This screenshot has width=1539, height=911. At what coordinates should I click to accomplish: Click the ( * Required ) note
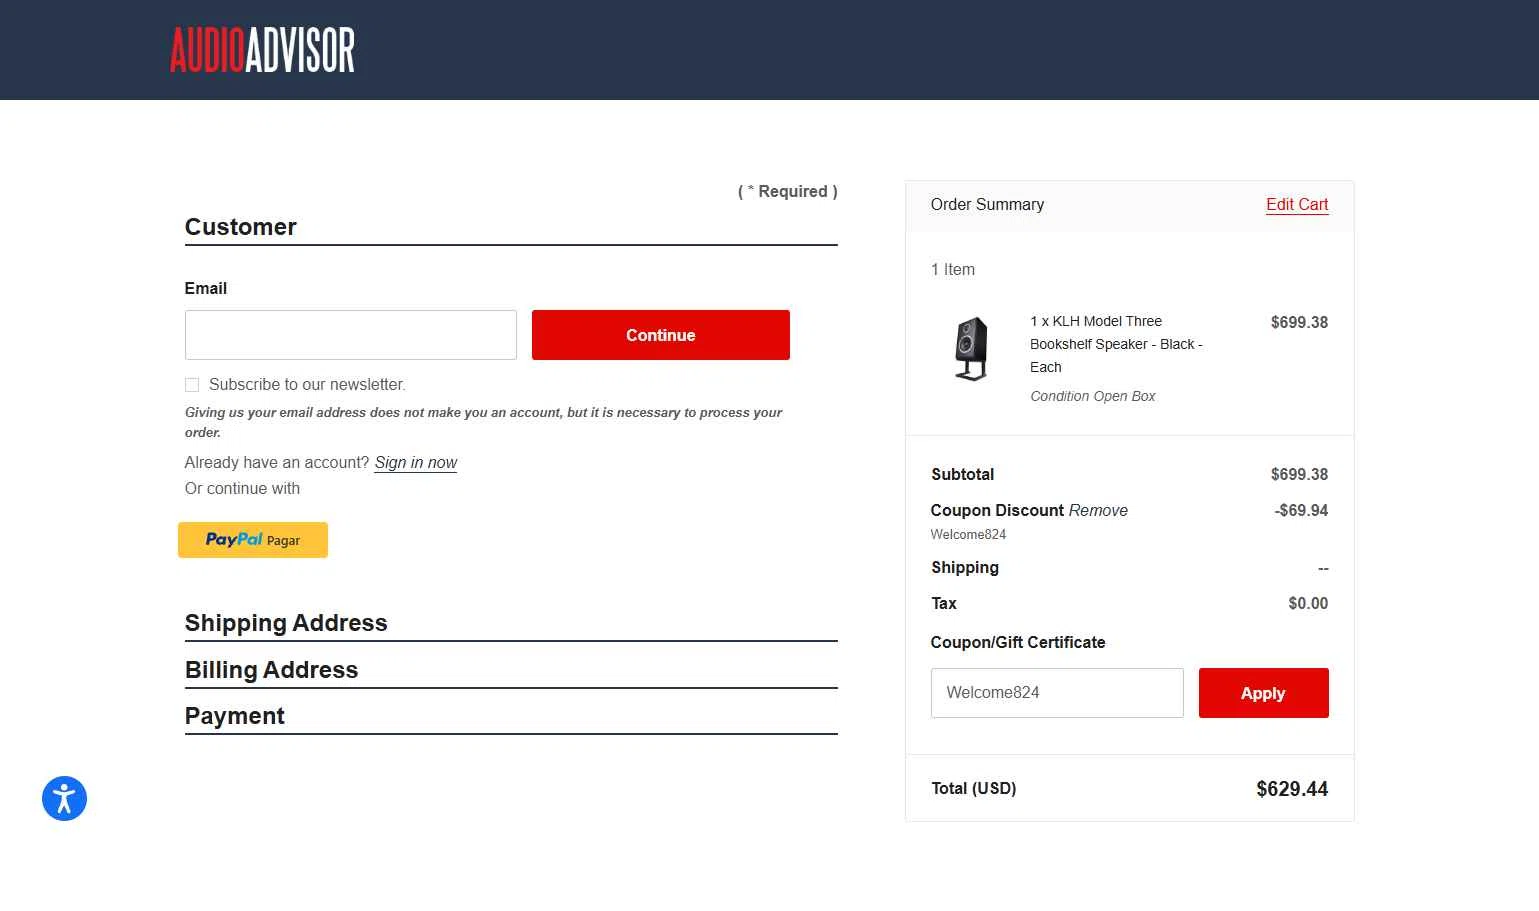tap(788, 191)
